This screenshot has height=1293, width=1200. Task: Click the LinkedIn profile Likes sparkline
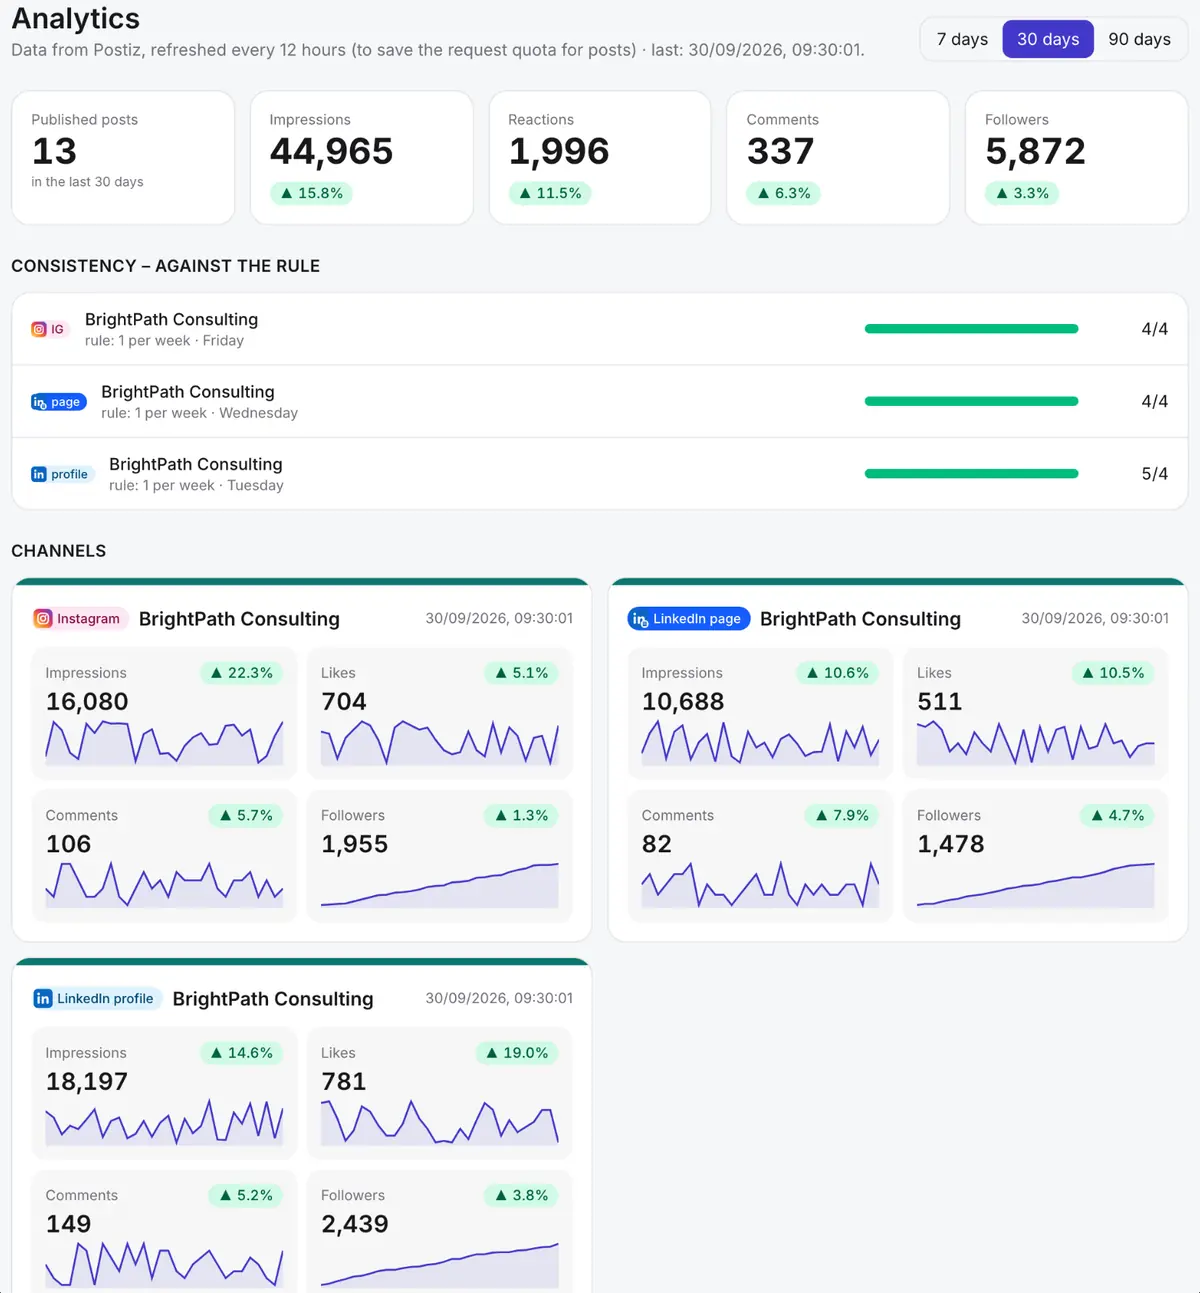pos(439,1123)
